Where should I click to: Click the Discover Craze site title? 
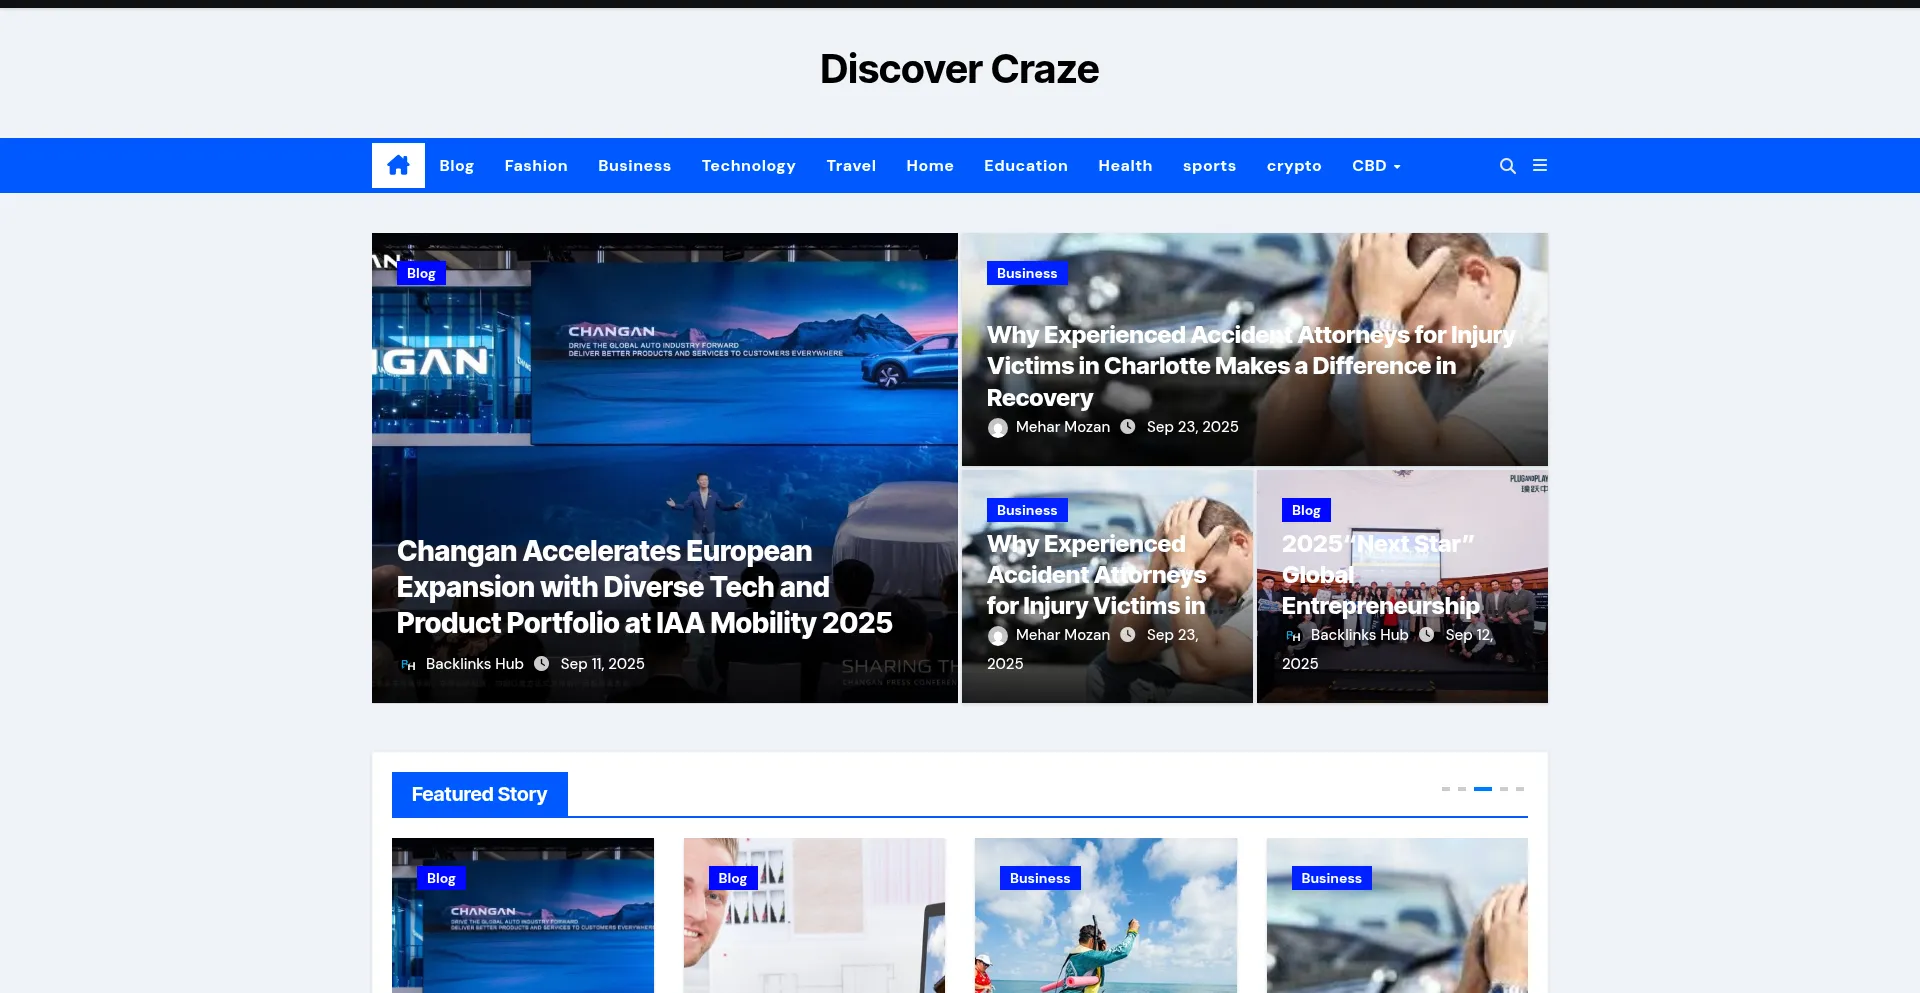(959, 69)
